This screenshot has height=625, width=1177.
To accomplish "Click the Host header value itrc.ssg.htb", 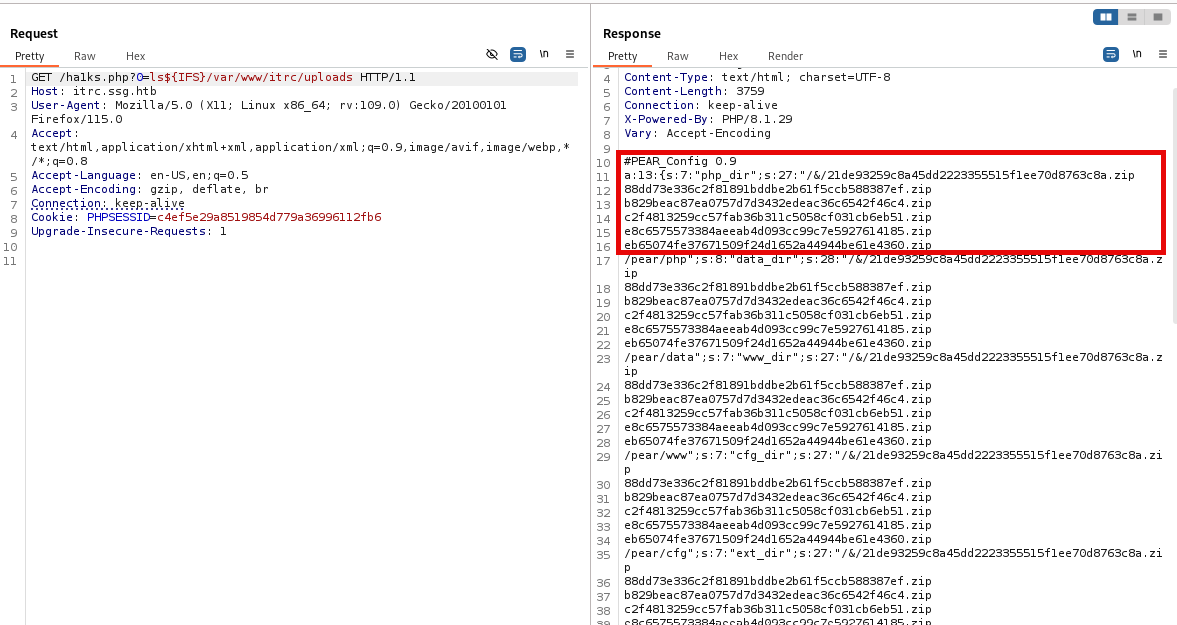I will pos(115,92).
